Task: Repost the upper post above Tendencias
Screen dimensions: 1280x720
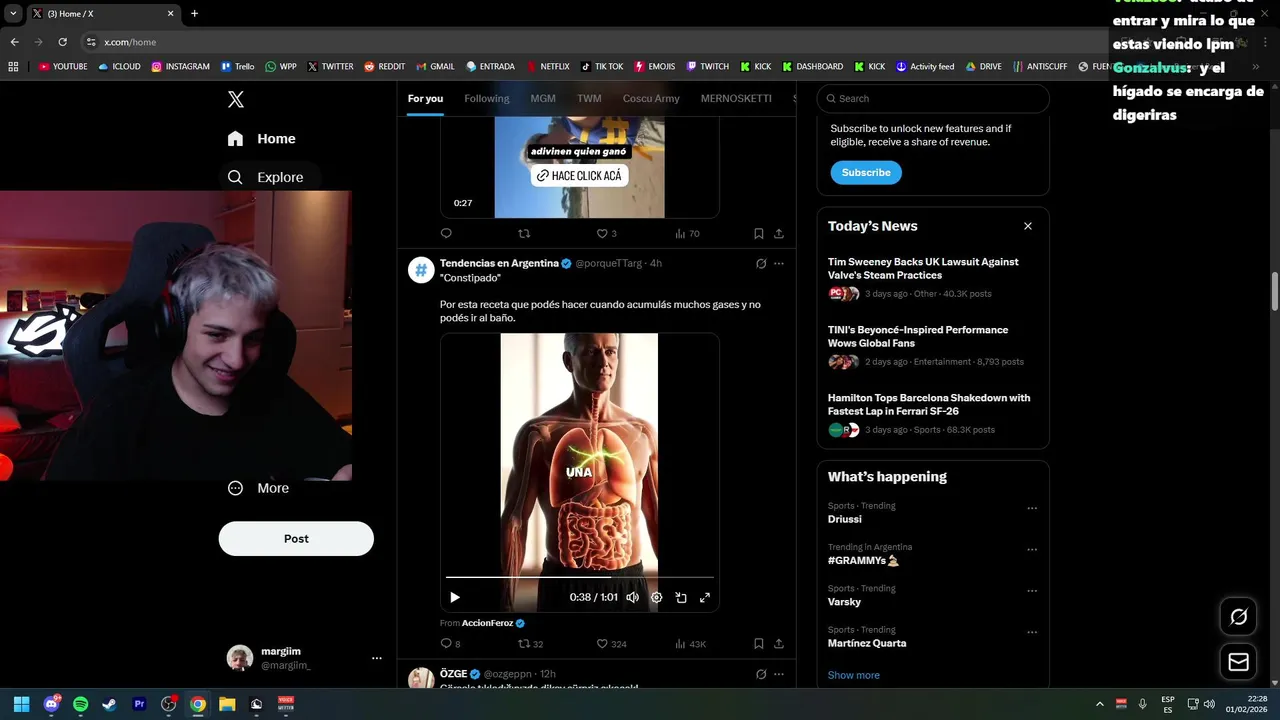Action: pos(524,234)
